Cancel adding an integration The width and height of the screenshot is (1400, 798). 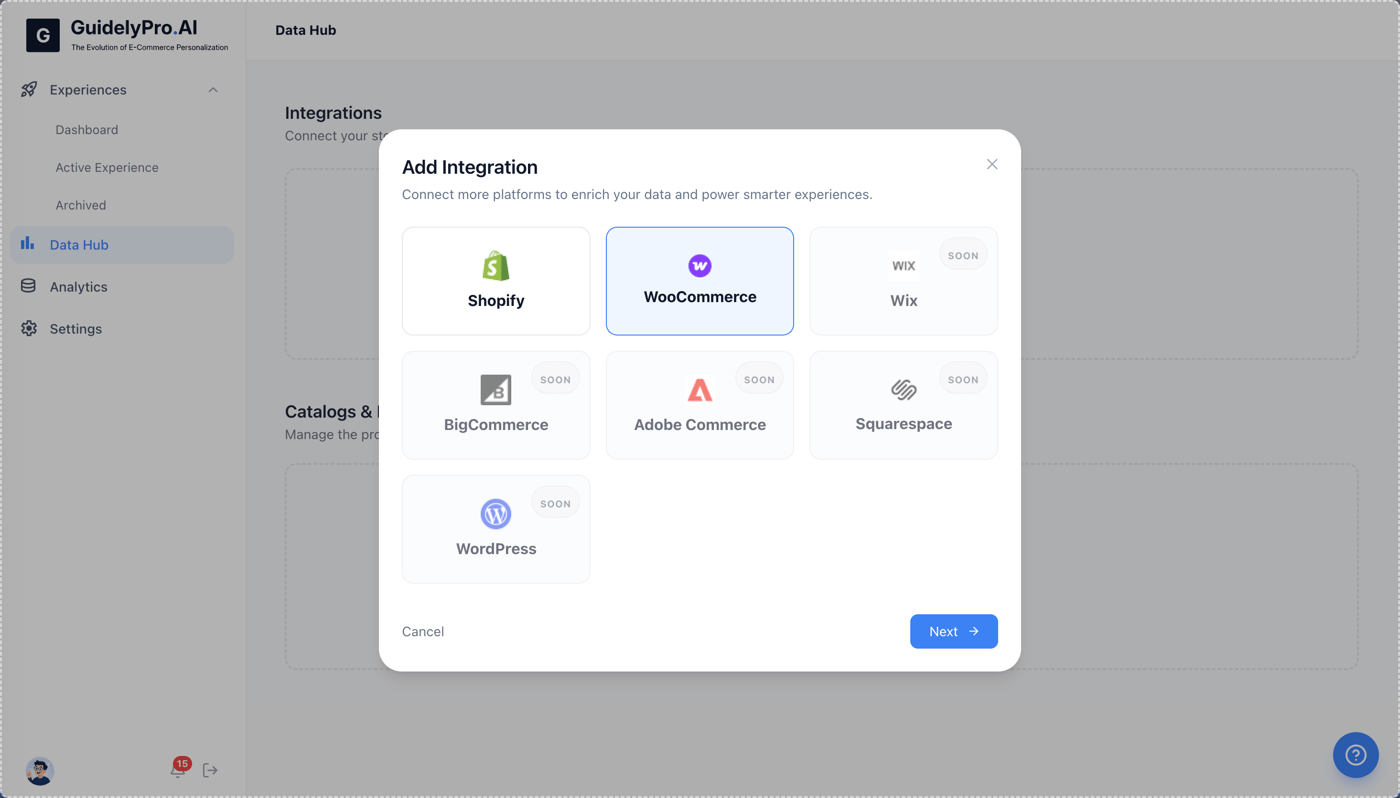pos(423,632)
